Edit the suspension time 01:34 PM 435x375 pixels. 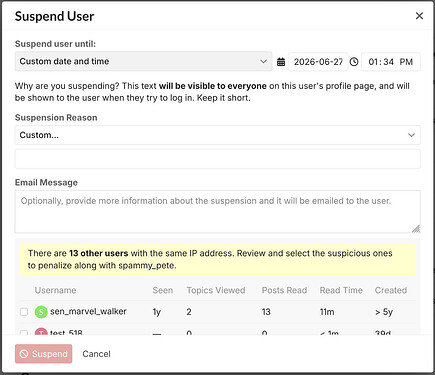tap(391, 62)
